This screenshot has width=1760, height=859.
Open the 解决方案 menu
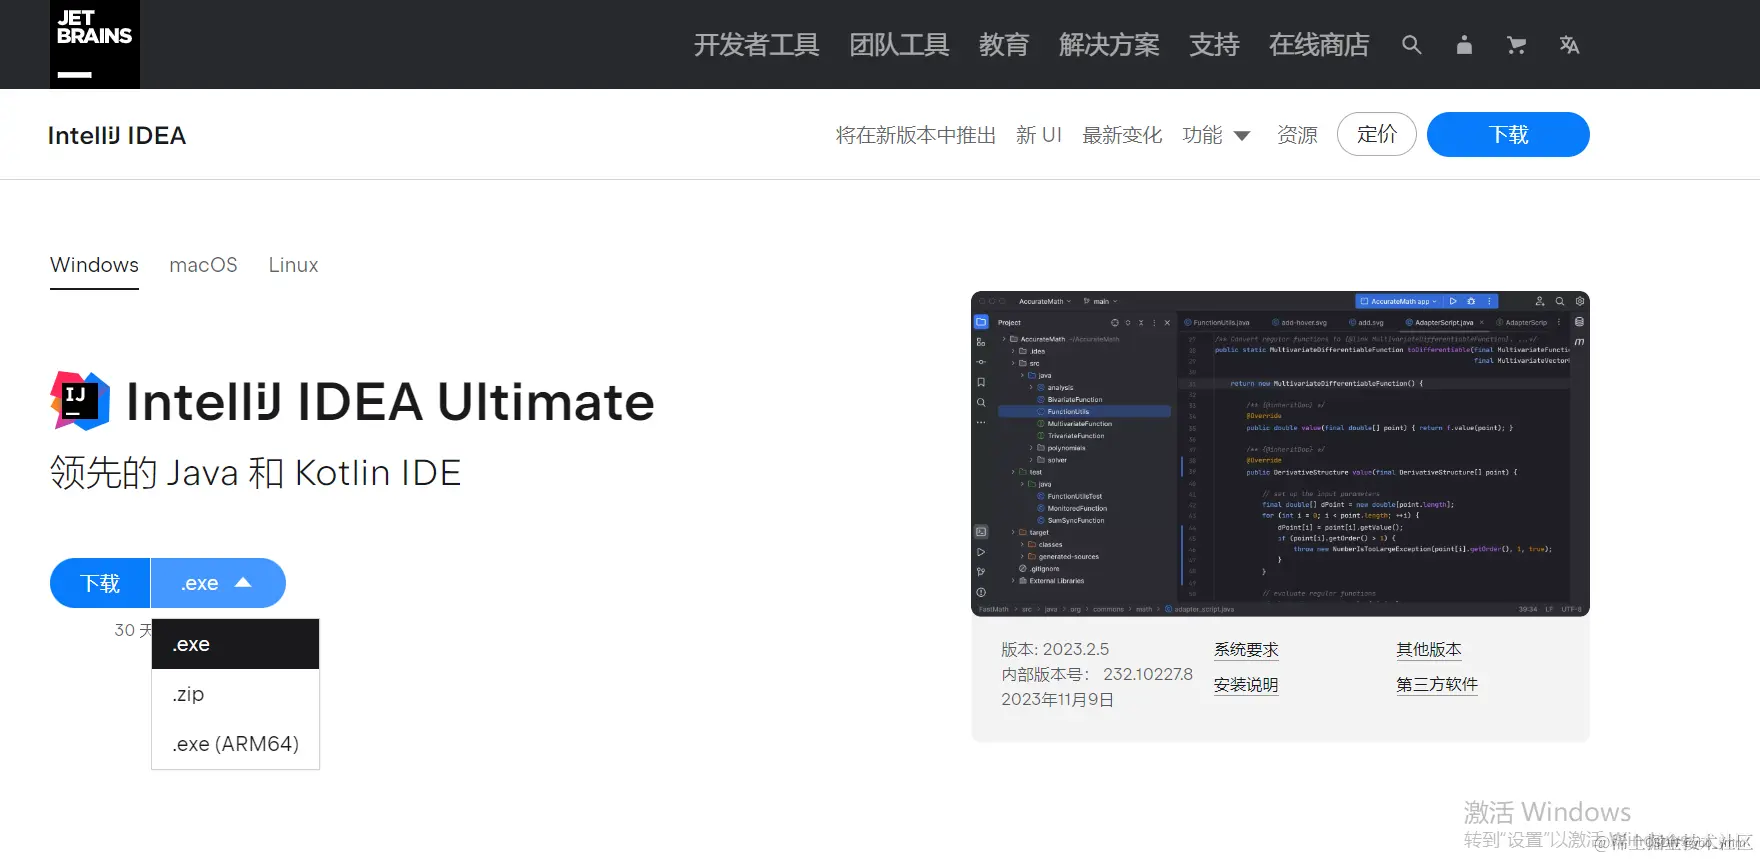tap(1109, 45)
